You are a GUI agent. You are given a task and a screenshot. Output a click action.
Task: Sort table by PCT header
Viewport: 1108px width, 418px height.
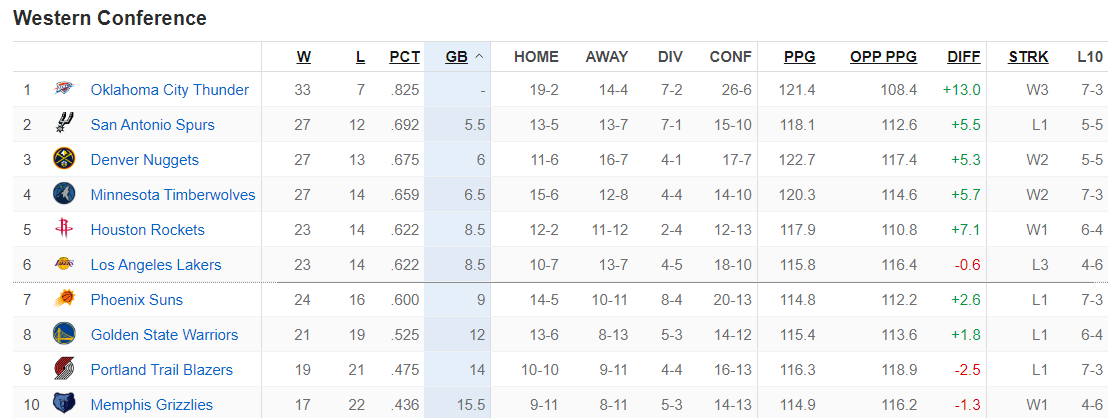click(x=404, y=57)
